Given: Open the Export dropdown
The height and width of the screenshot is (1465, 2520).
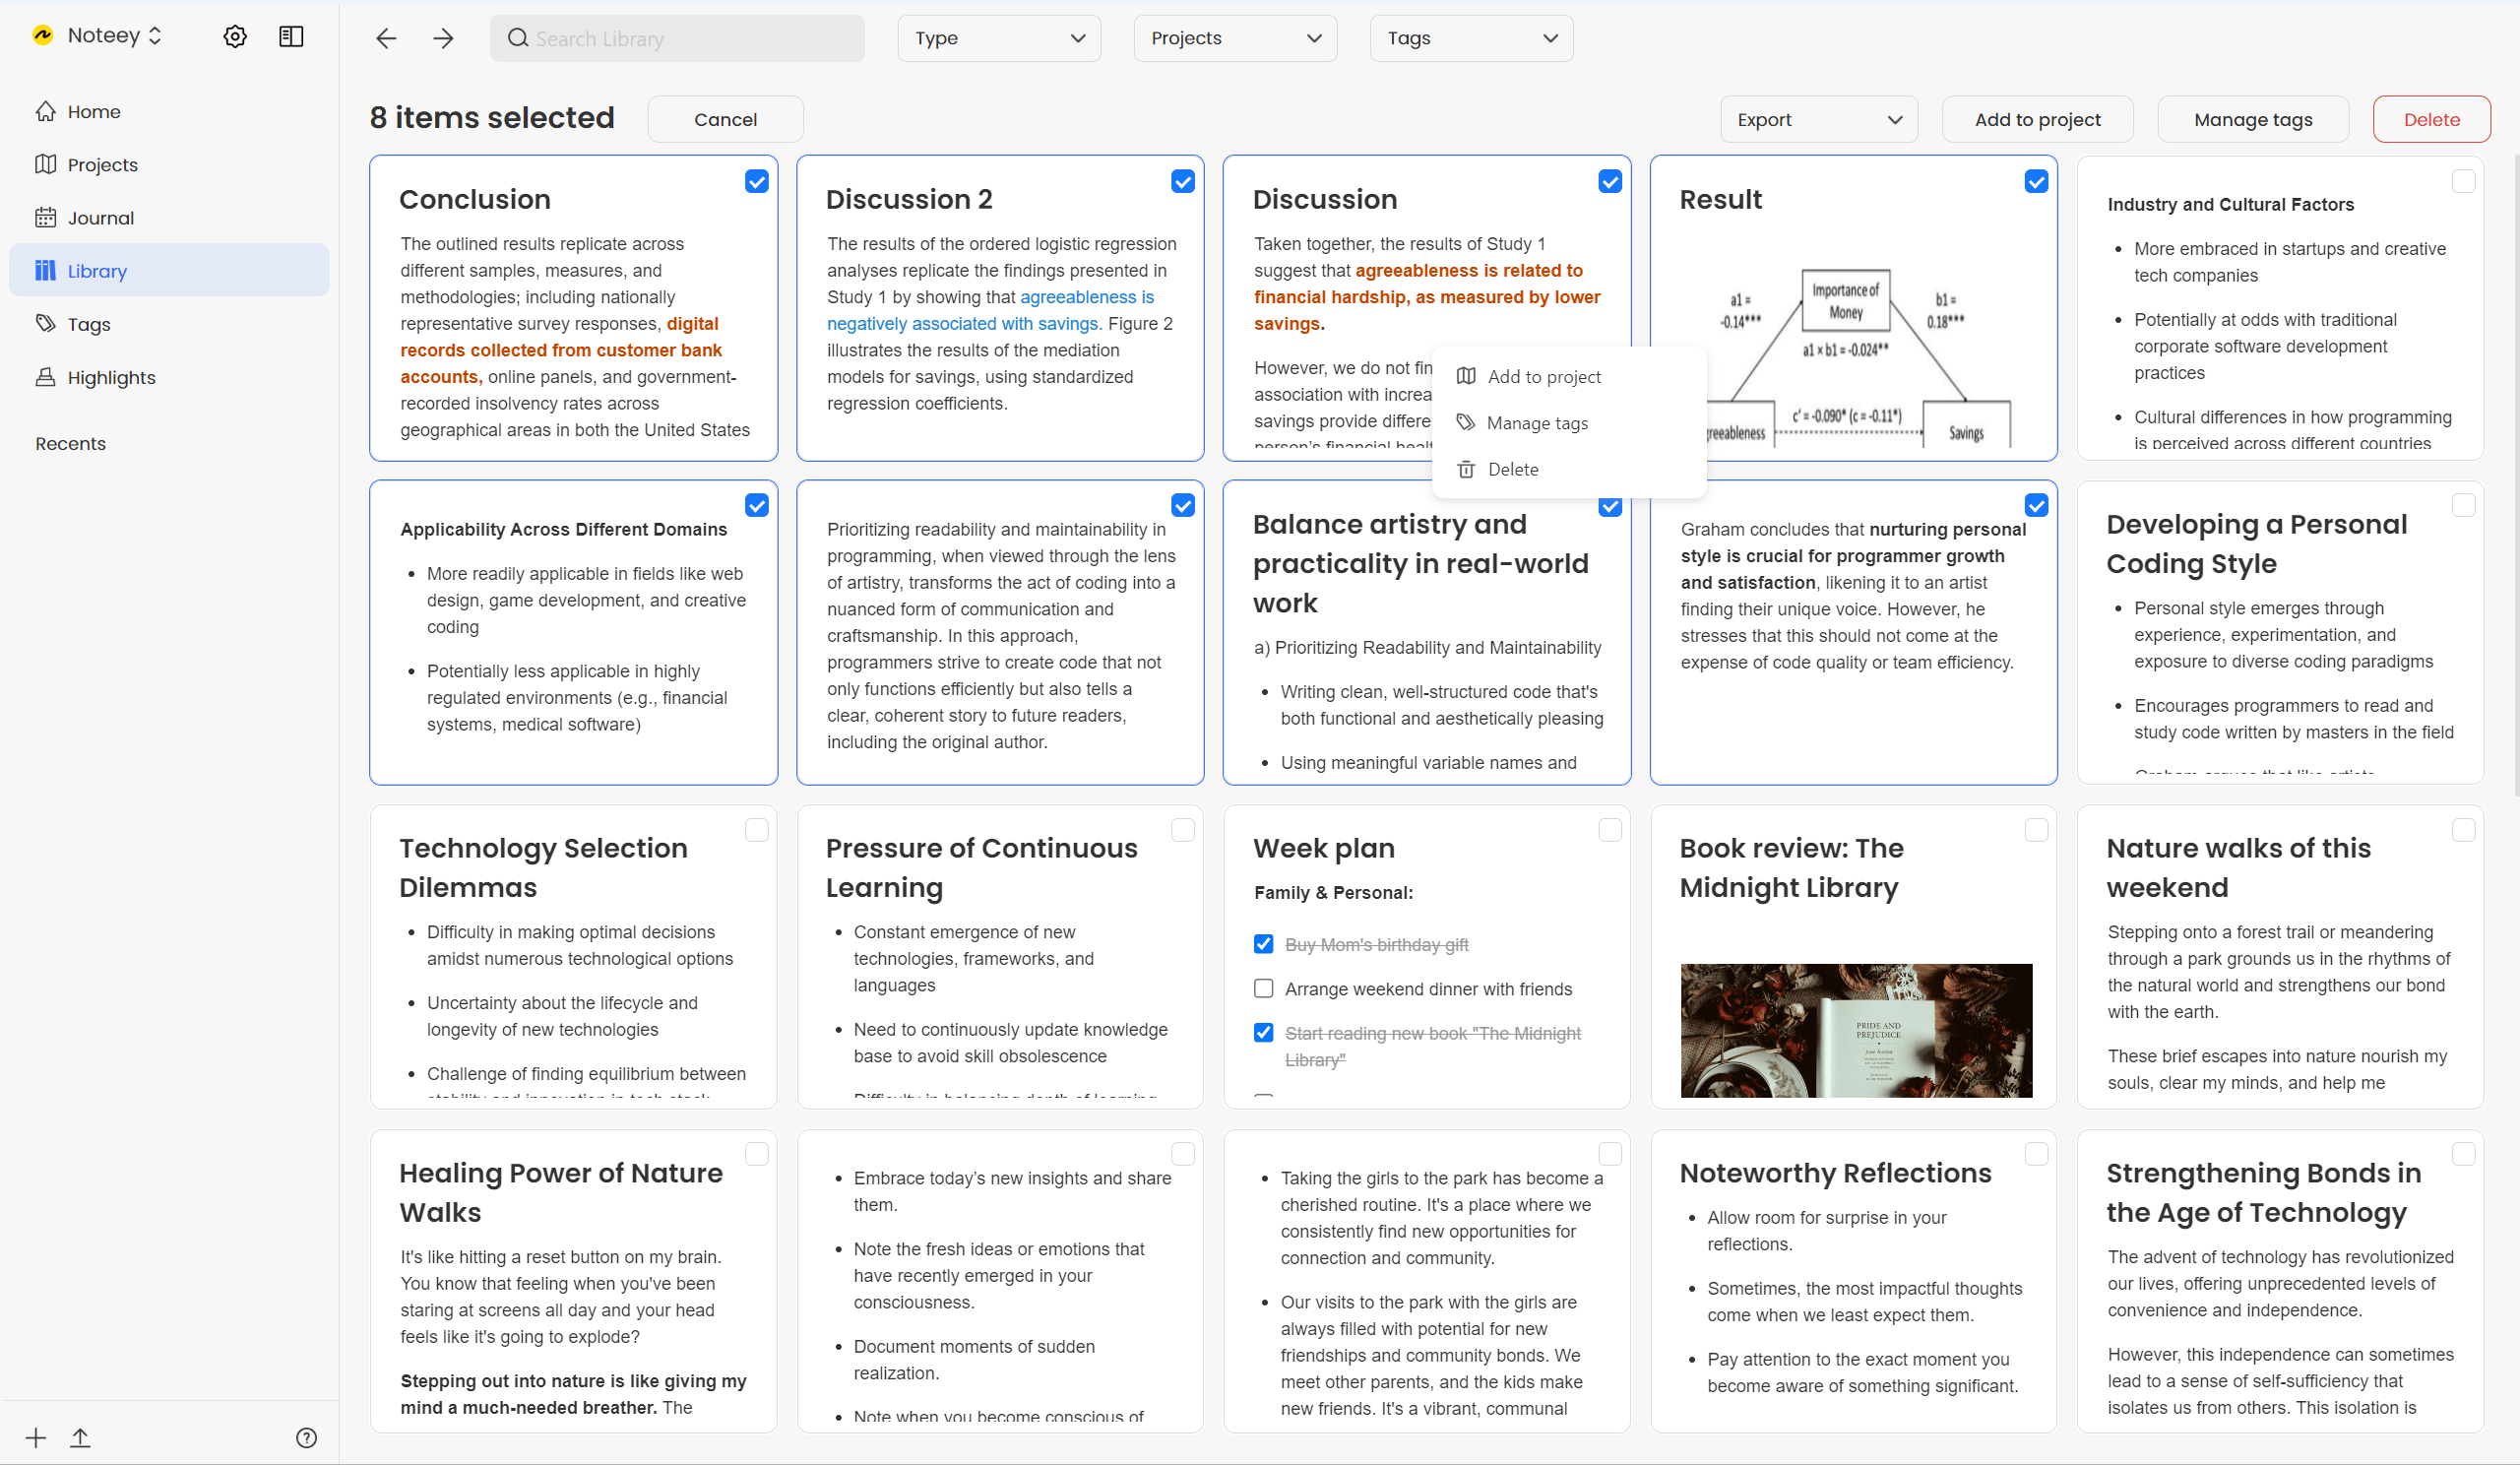Looking at the screenshot, I should tap(1818, 119).
